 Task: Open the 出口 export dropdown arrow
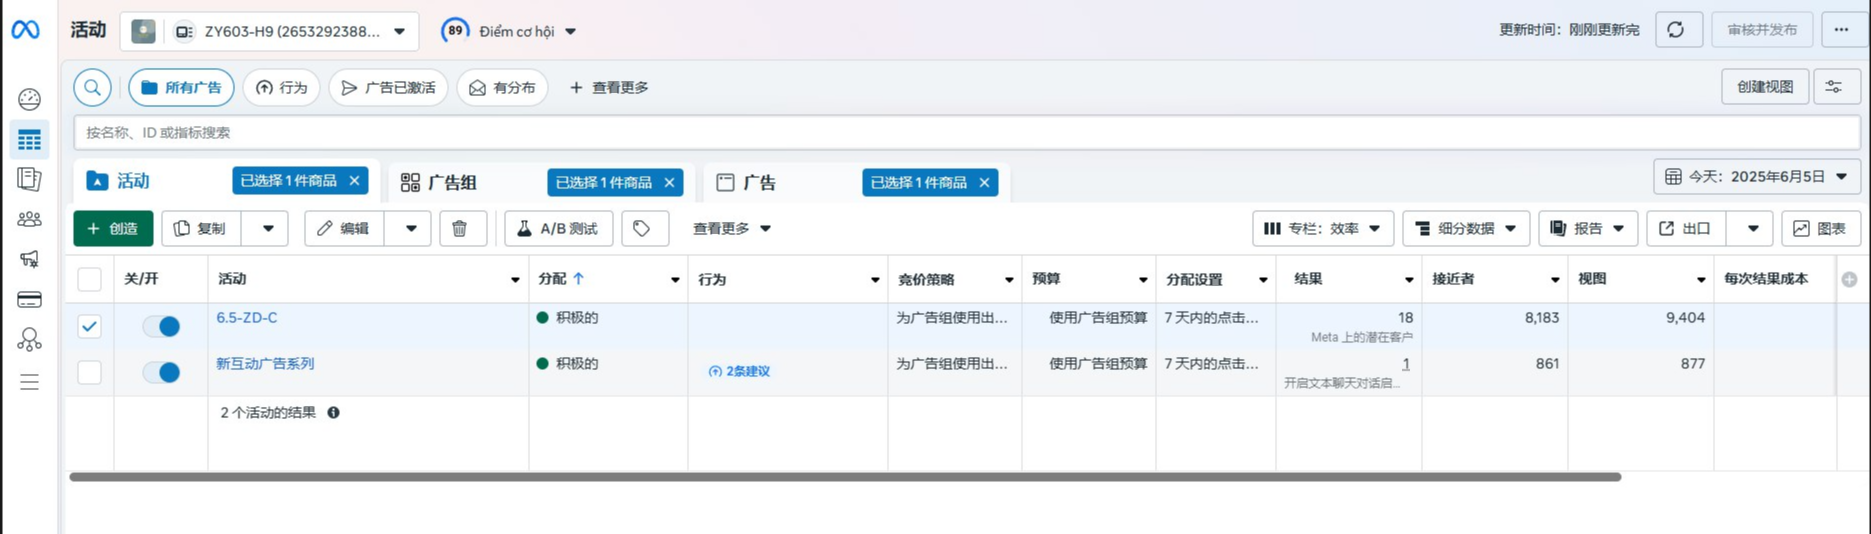click(1752, 228)
